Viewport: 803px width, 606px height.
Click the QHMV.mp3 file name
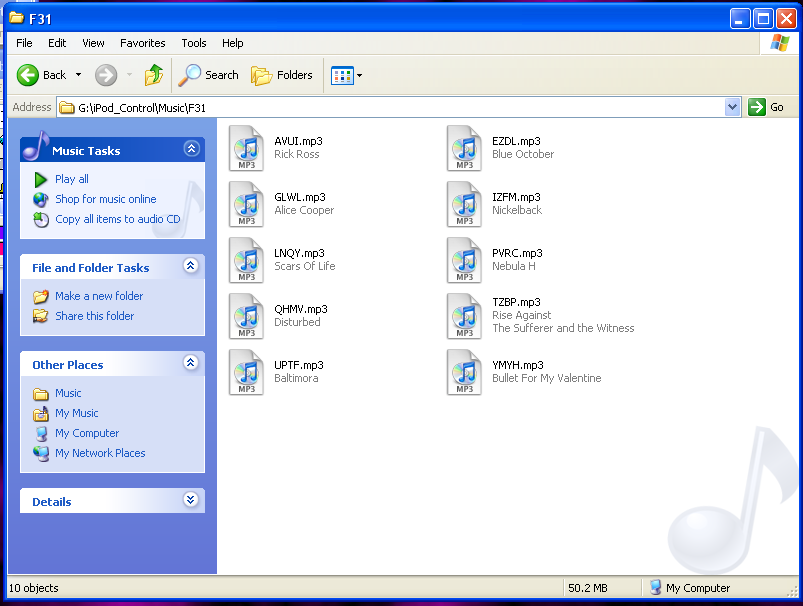(301, 309)
